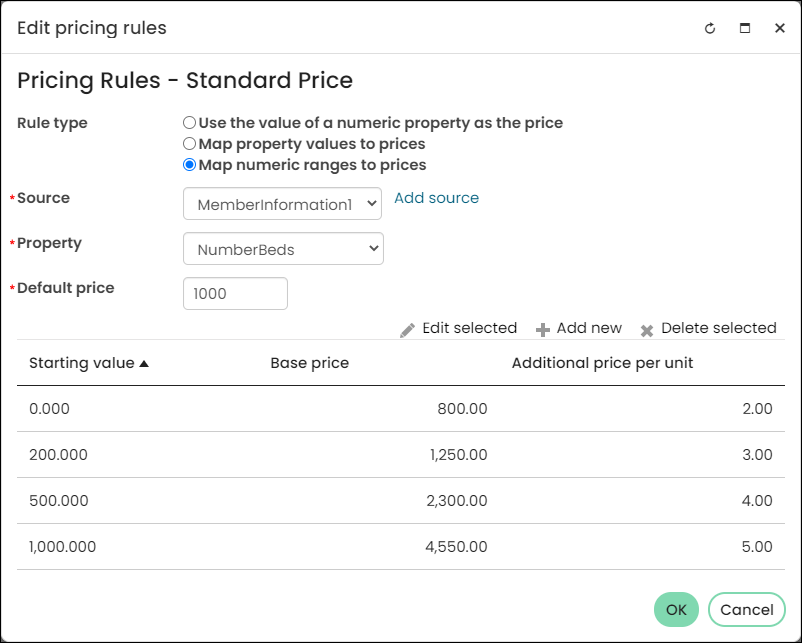The image size is (802, 643).
Task: Click Edit selected text button
Action: [x=470, y=328]
